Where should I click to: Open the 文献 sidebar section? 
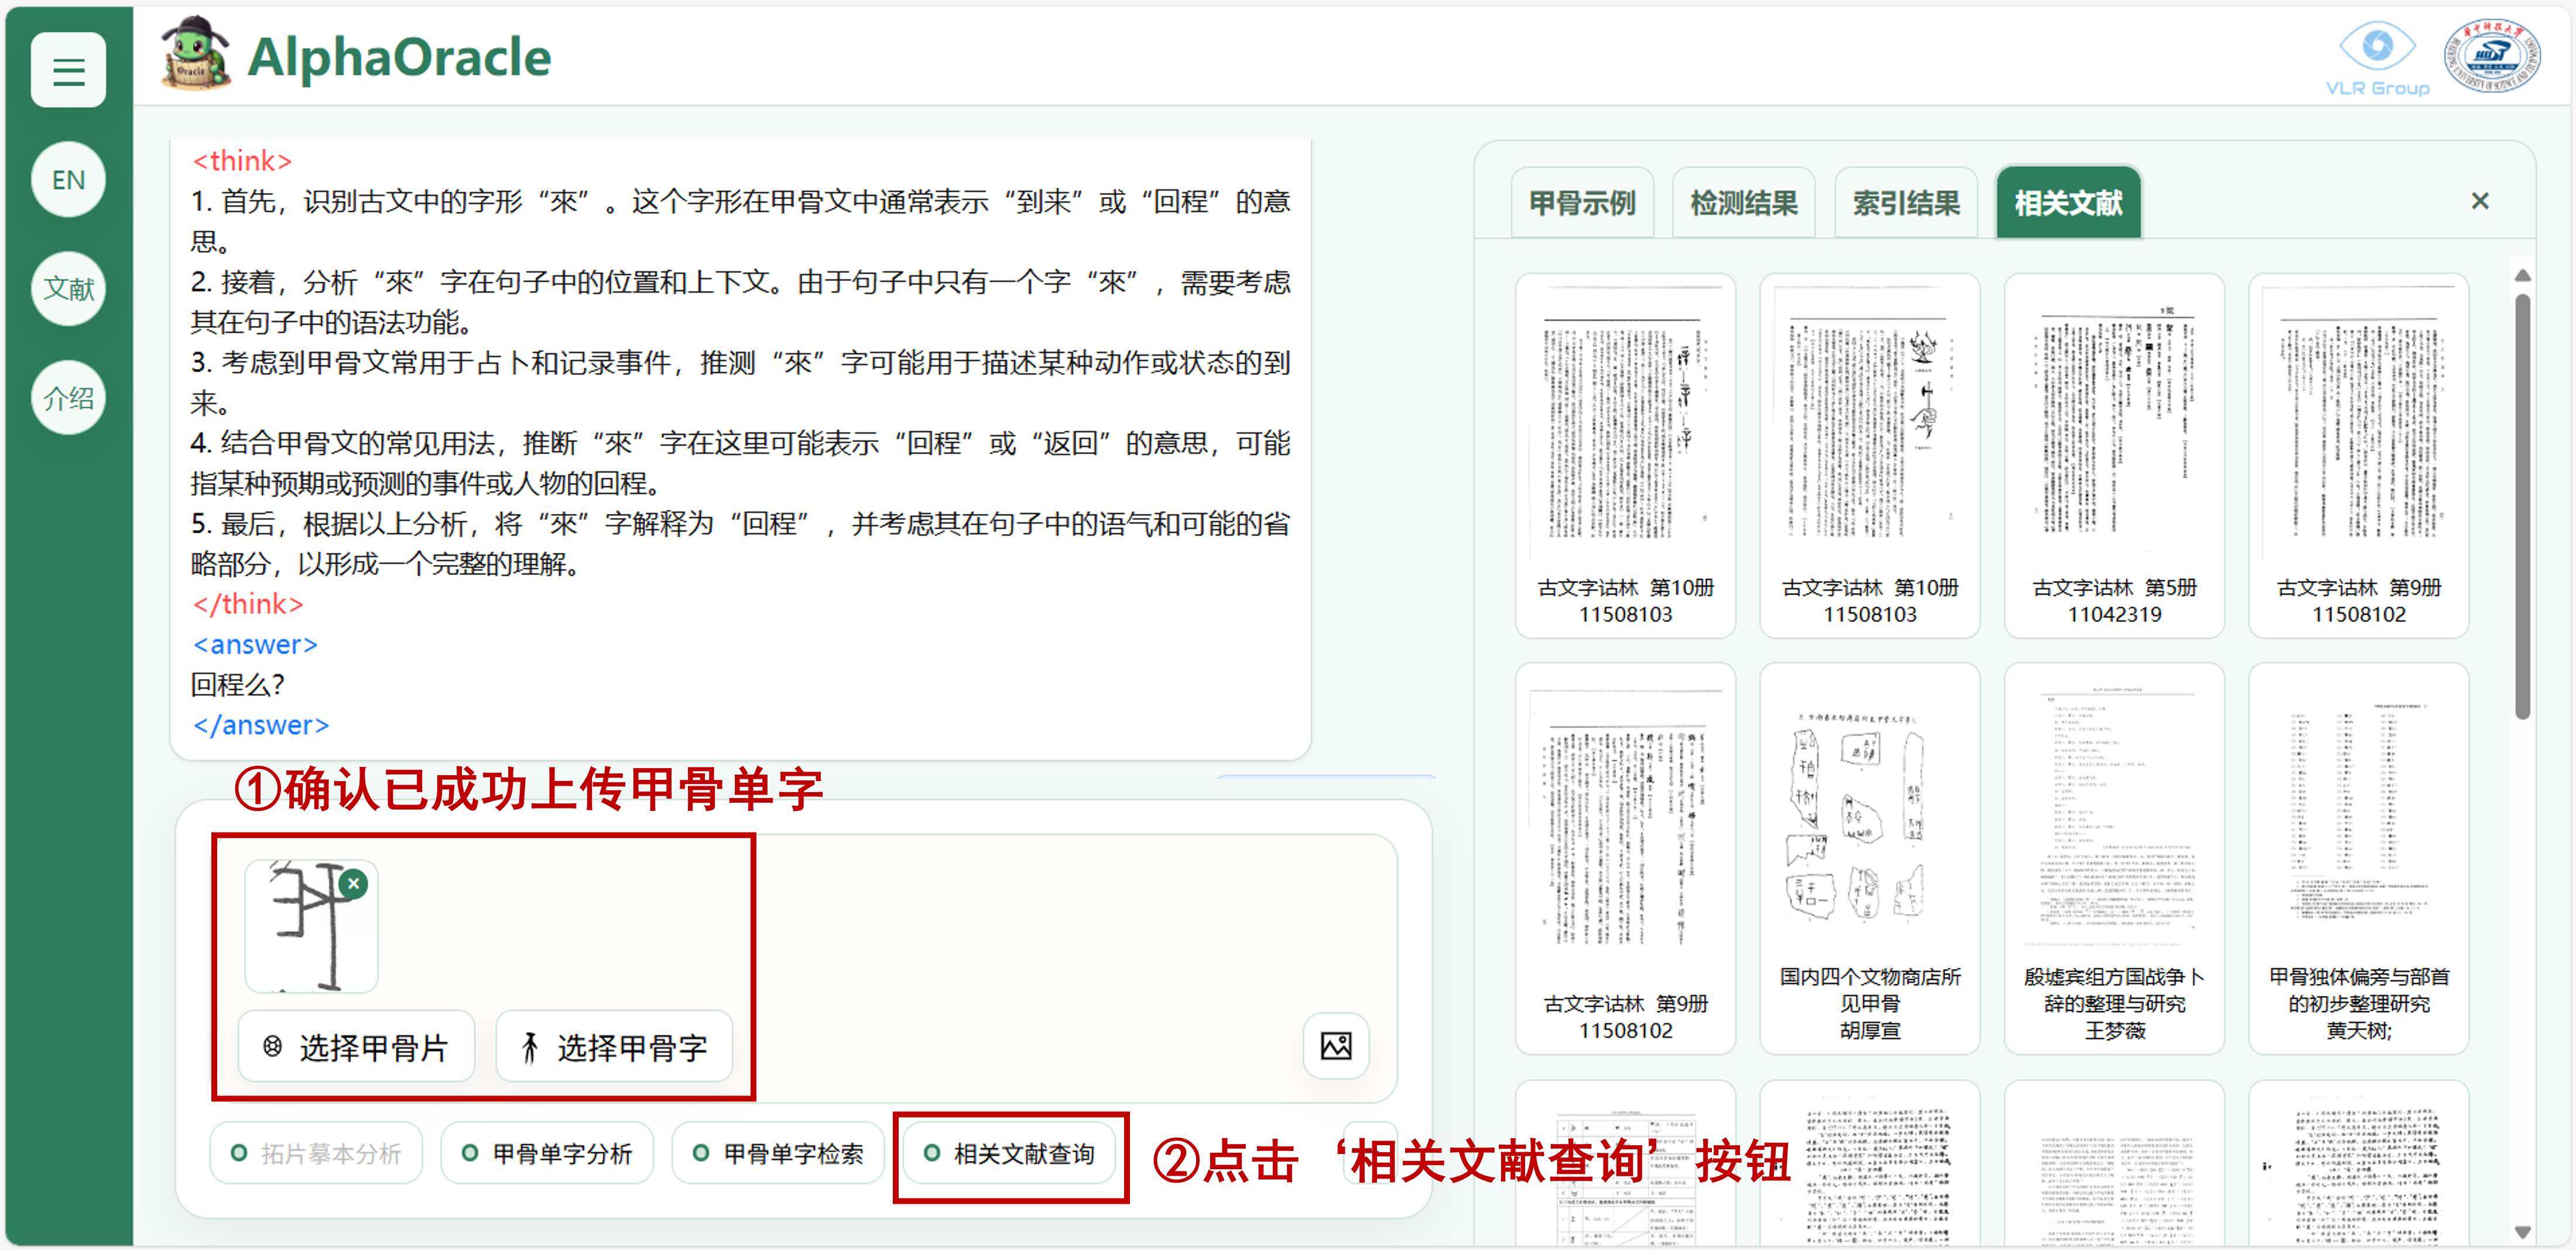coord(68,289)
